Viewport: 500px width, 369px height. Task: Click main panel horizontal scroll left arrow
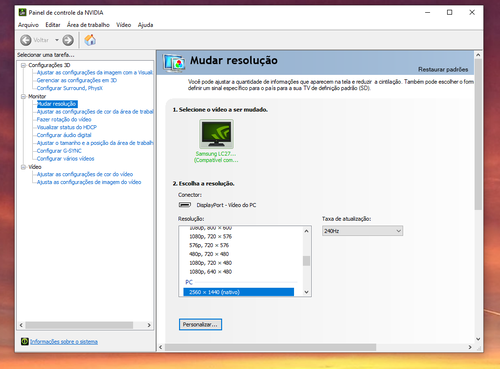click(x=161, y=347)
